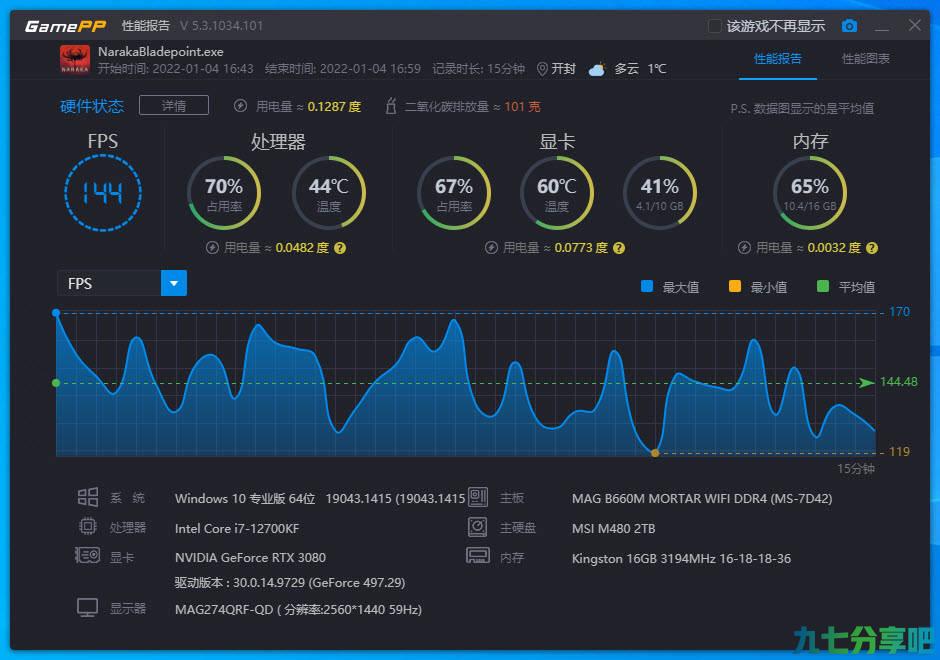Click the carbon dioxide emission icon
The width and height of the screenshot is (940, 660).
pyautogui.click(x=391, y=106)
